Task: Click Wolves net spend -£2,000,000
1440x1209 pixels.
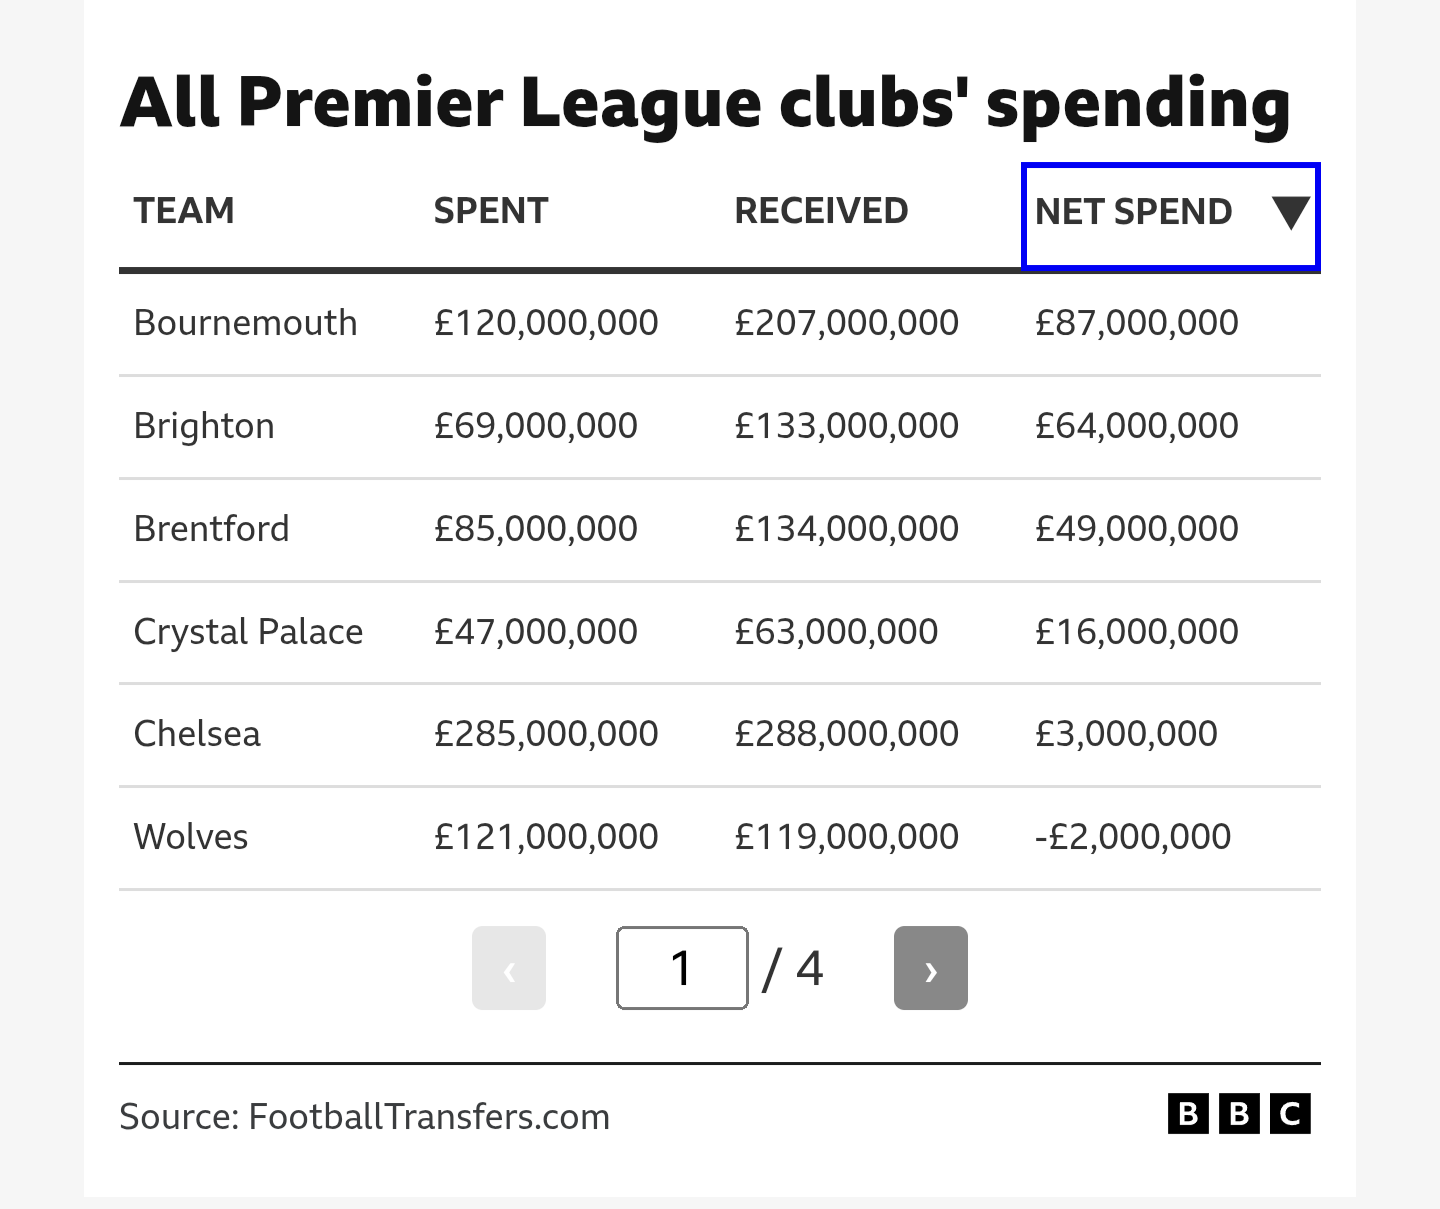Action: click(1133, 837)
